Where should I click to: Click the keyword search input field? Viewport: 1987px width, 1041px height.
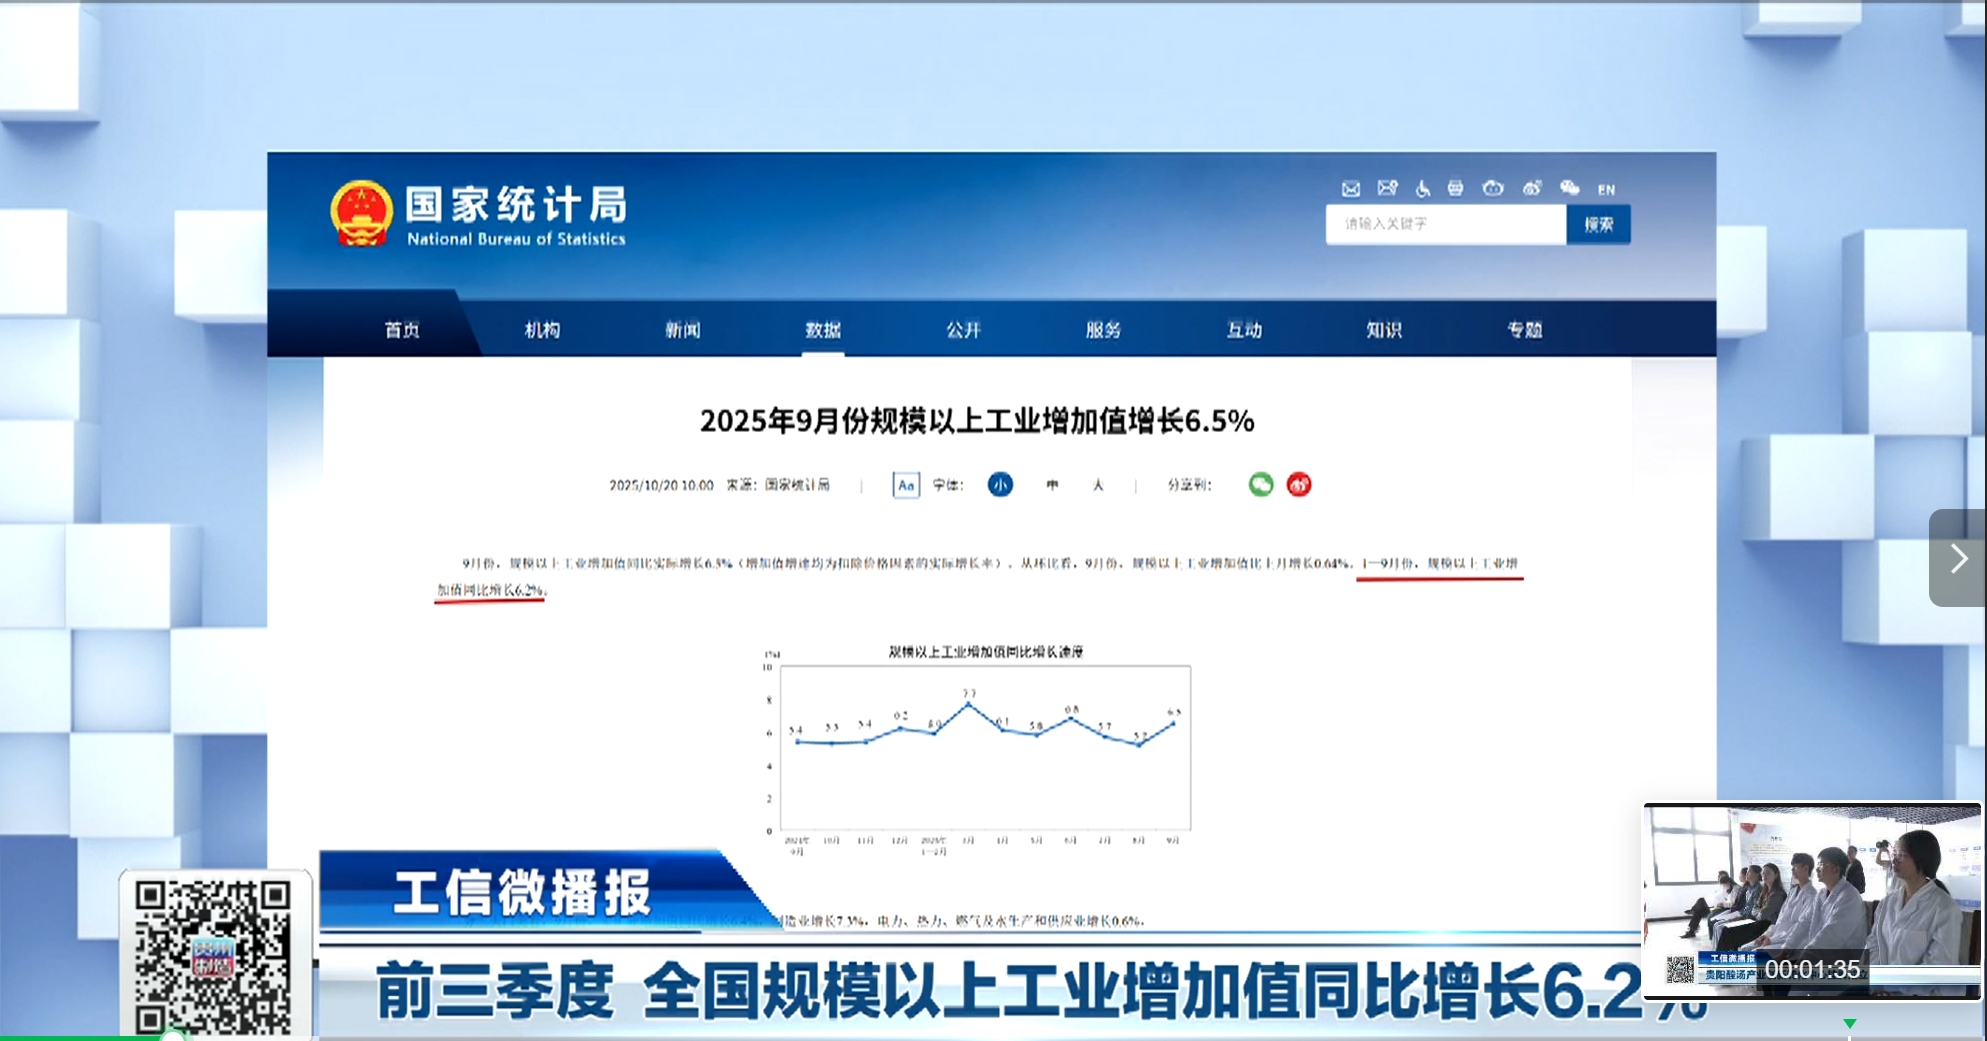point(1445,224)
